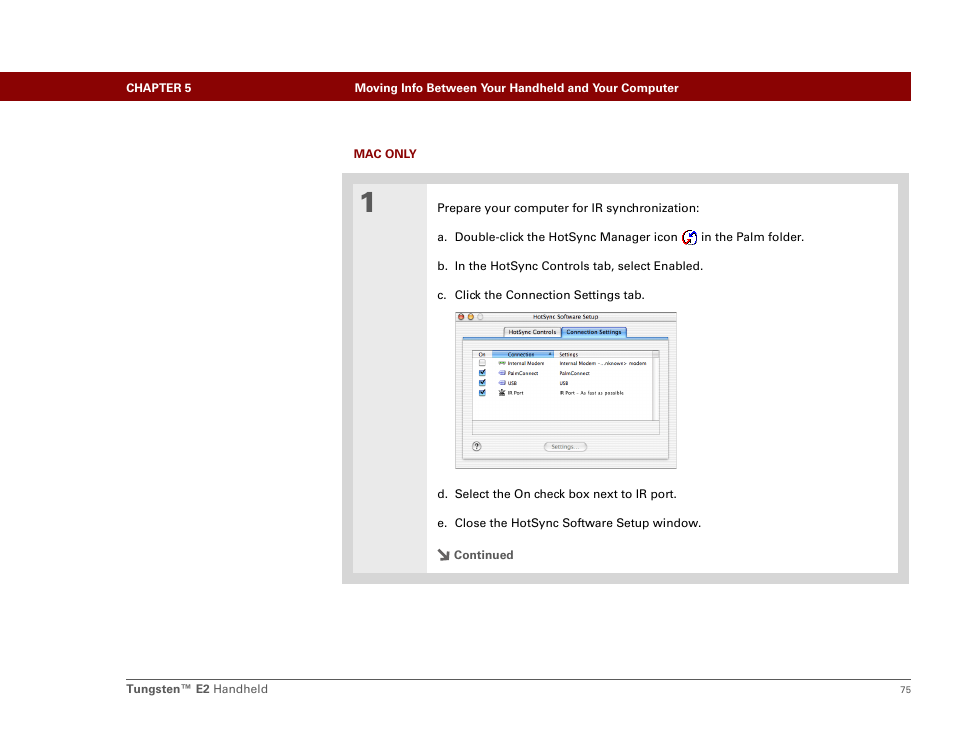The image size is (954, 738).
Task: Uncheck the USB On checkbox
Action: 482,383
